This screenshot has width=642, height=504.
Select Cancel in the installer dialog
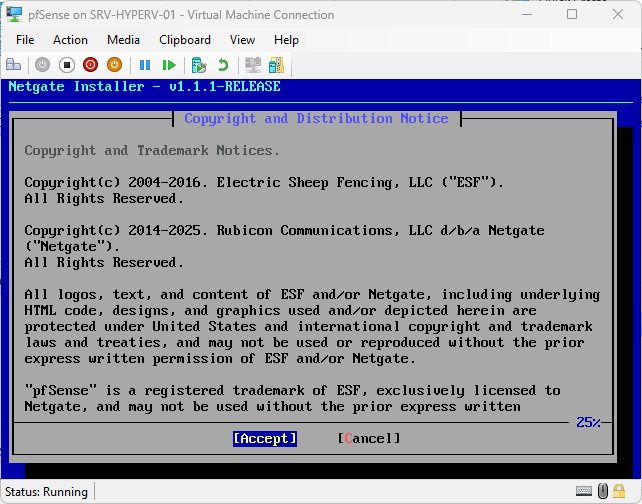click(369, 438)
